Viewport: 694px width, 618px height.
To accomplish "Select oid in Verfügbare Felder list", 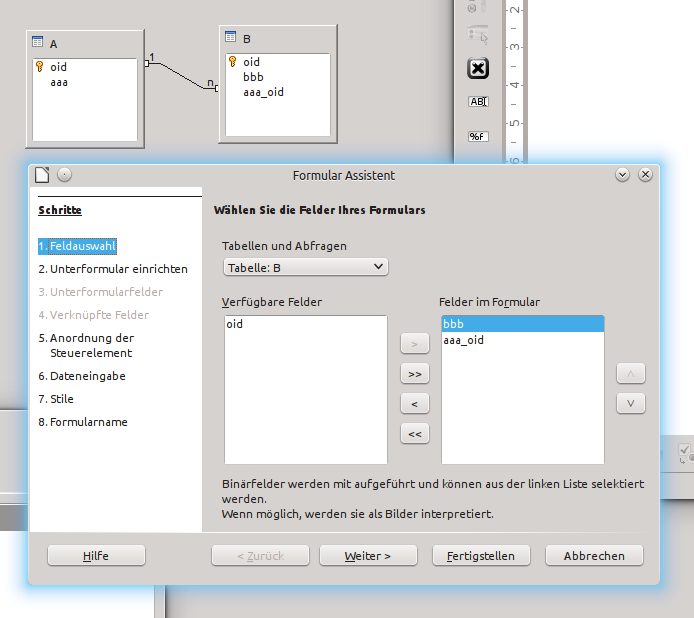I will (x=306, y=324).
